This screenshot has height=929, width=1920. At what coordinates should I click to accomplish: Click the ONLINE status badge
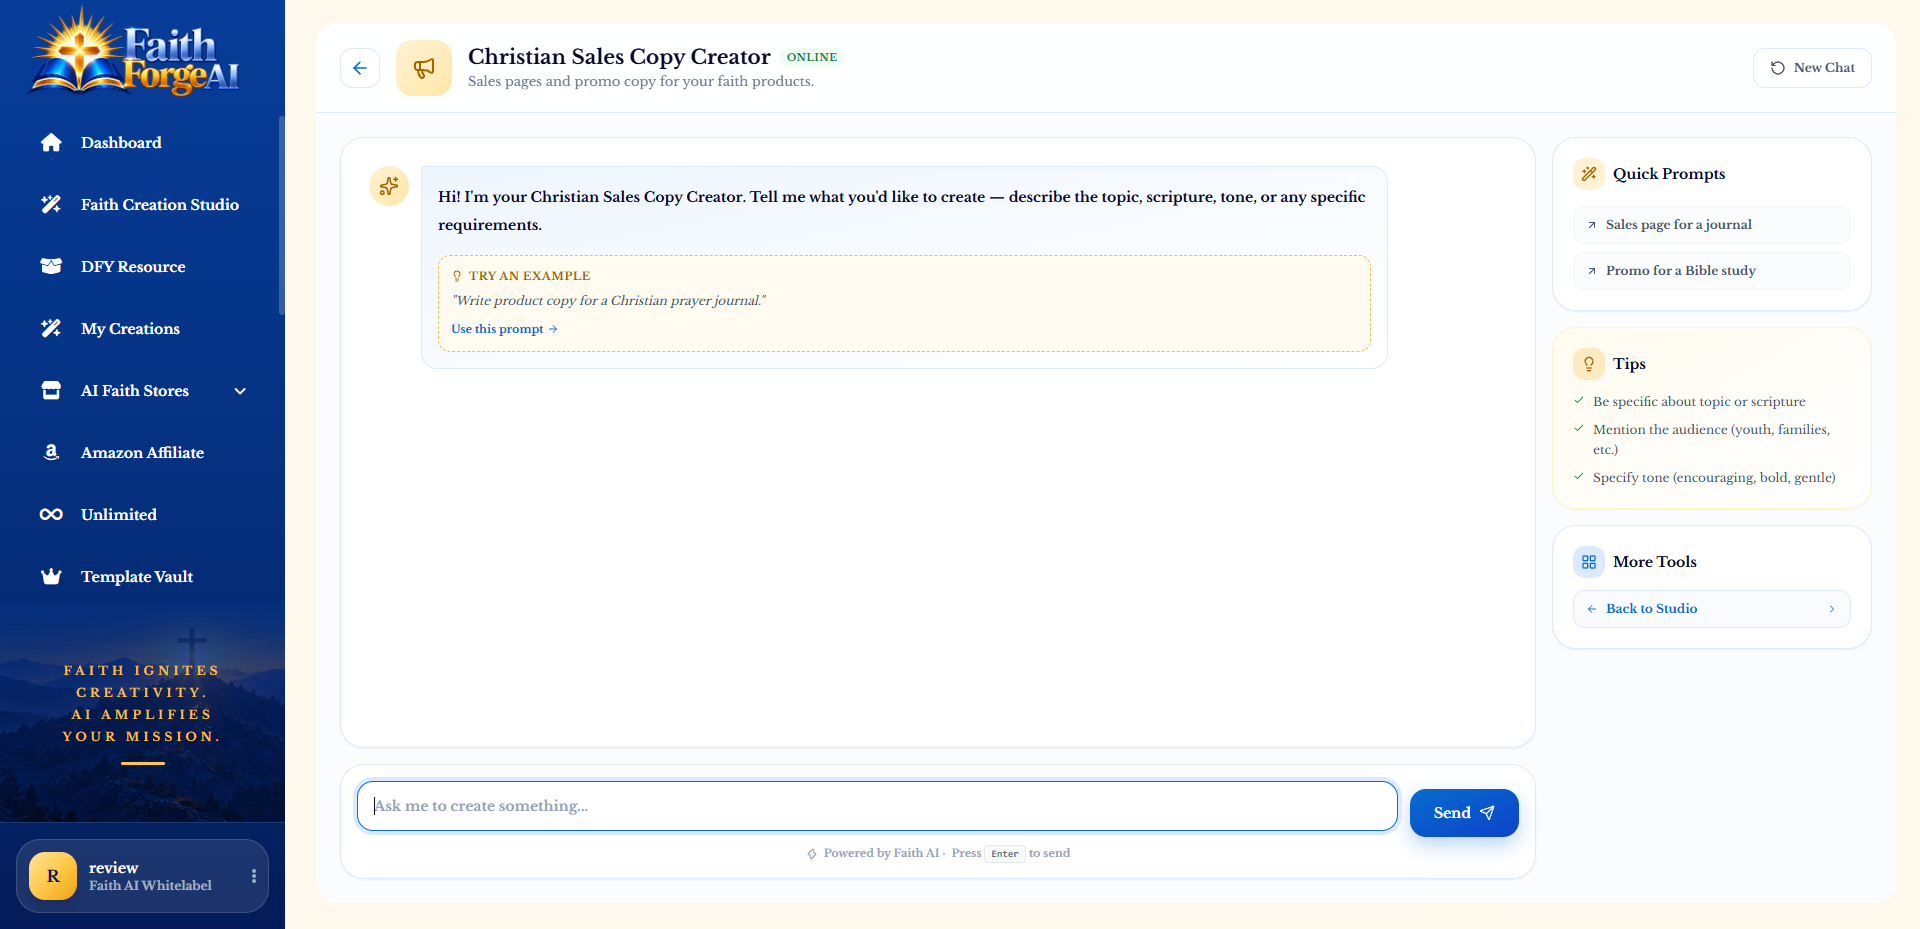click(812, 57)
